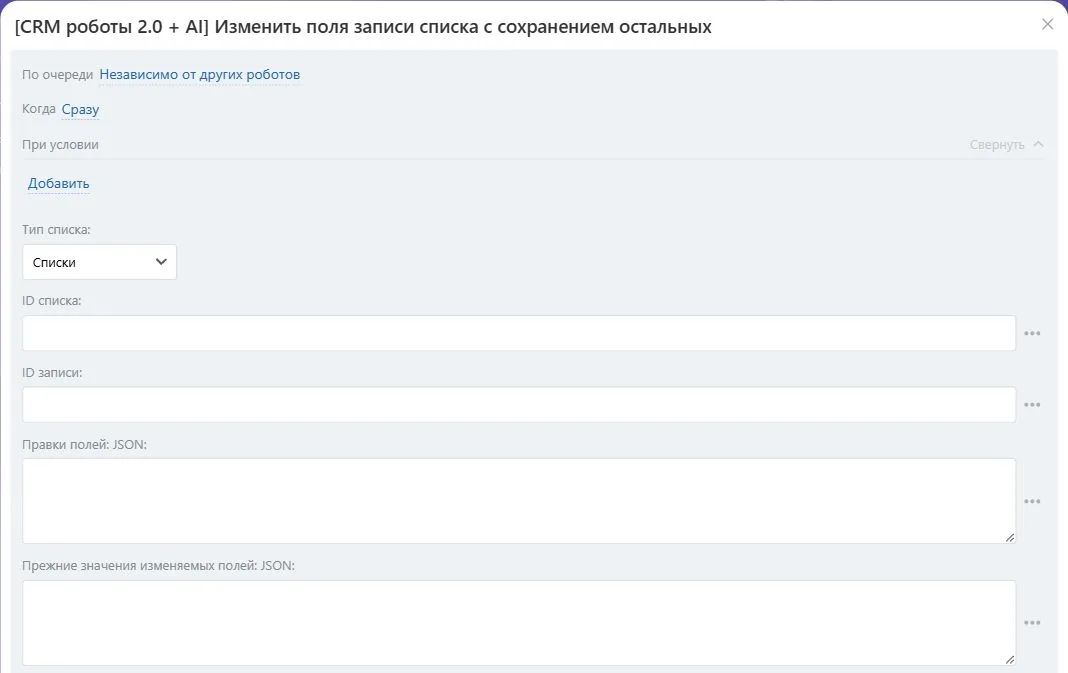The image size is (1068, 673).
Task: Focus the «ID списка» input field
Action: [x=519, y=333]
